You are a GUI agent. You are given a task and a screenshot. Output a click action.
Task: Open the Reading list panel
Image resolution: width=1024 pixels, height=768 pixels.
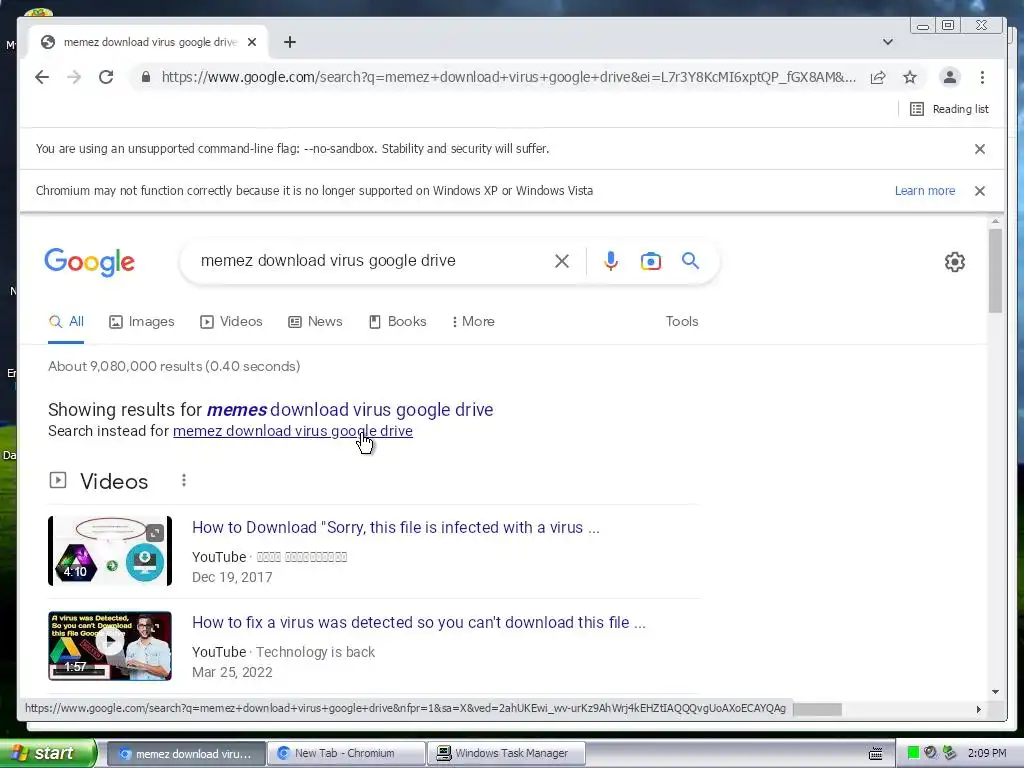(950, 109)
